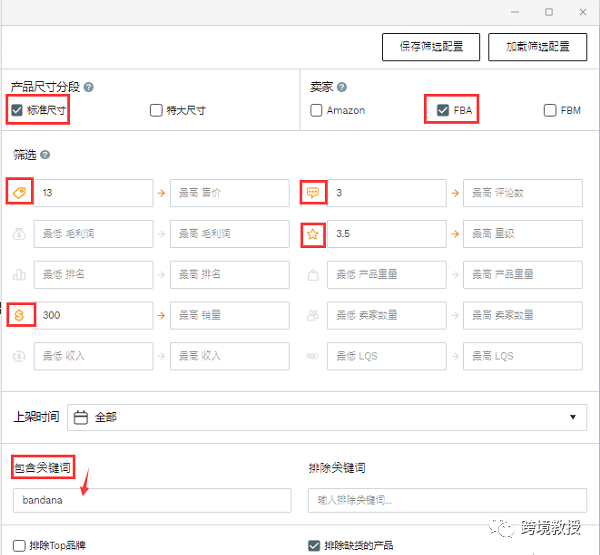The width and height of the screenshot is (600, 555).
Task: Open help for 产品尺寸分段
Action: coord(88,87)
